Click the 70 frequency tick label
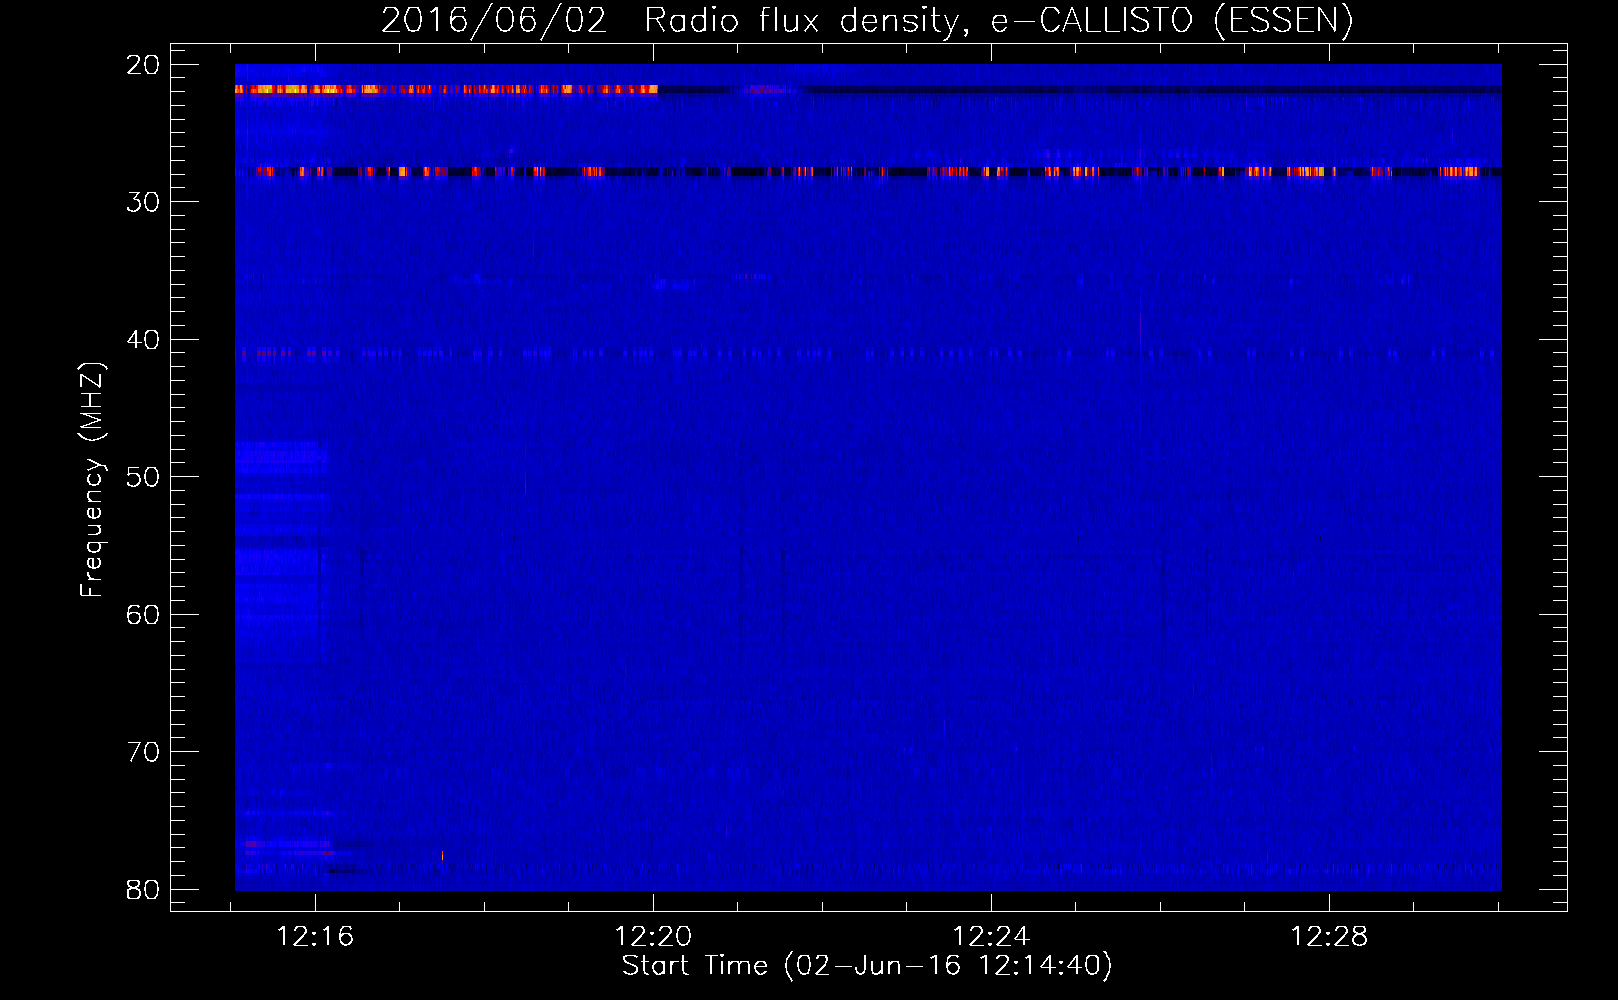The width and height of the screenshot is (1618, 1000). click(x=143, y=752)
